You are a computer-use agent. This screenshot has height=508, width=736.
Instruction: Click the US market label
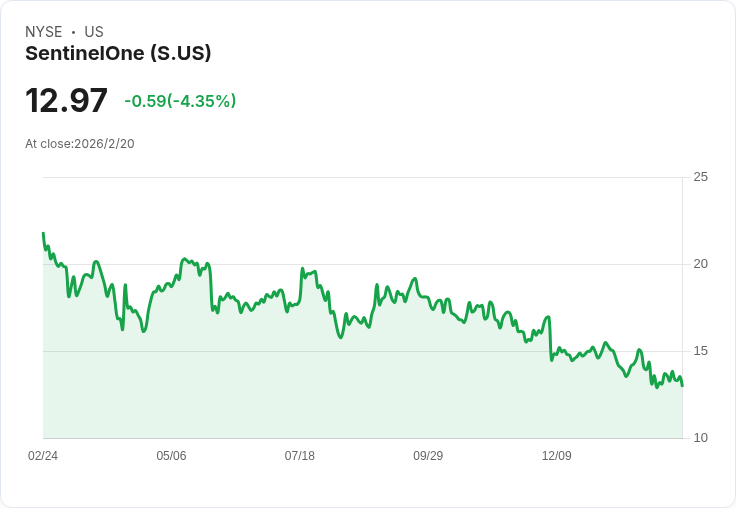(x=94, y=32)
